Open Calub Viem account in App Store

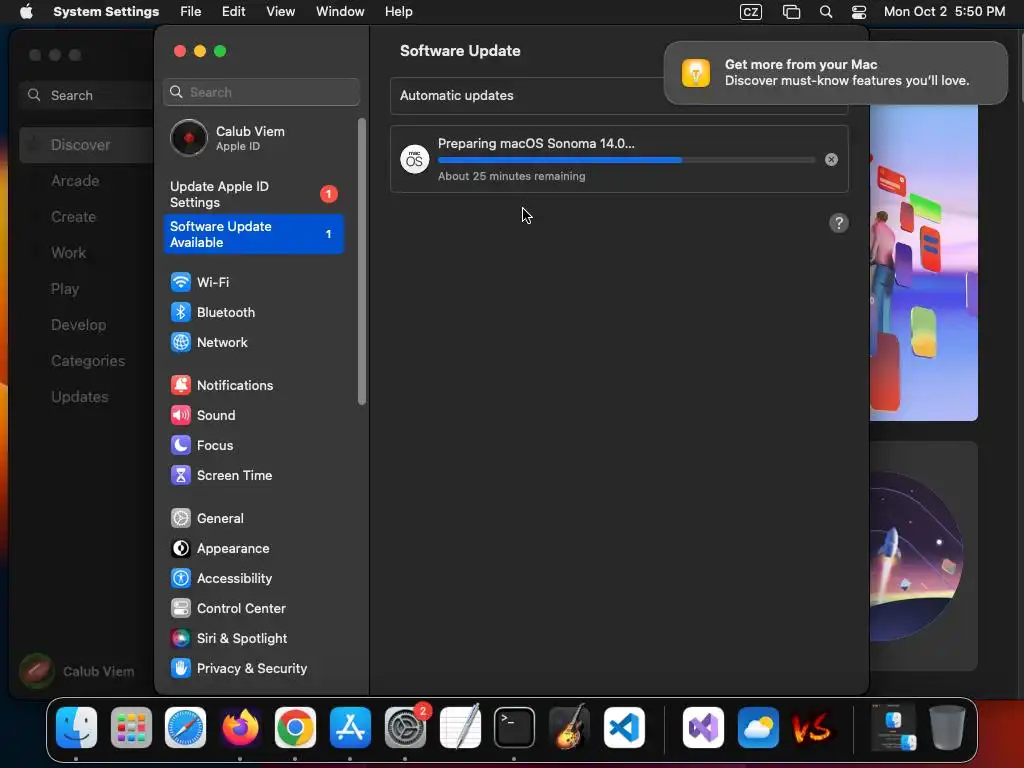point(77,671)
